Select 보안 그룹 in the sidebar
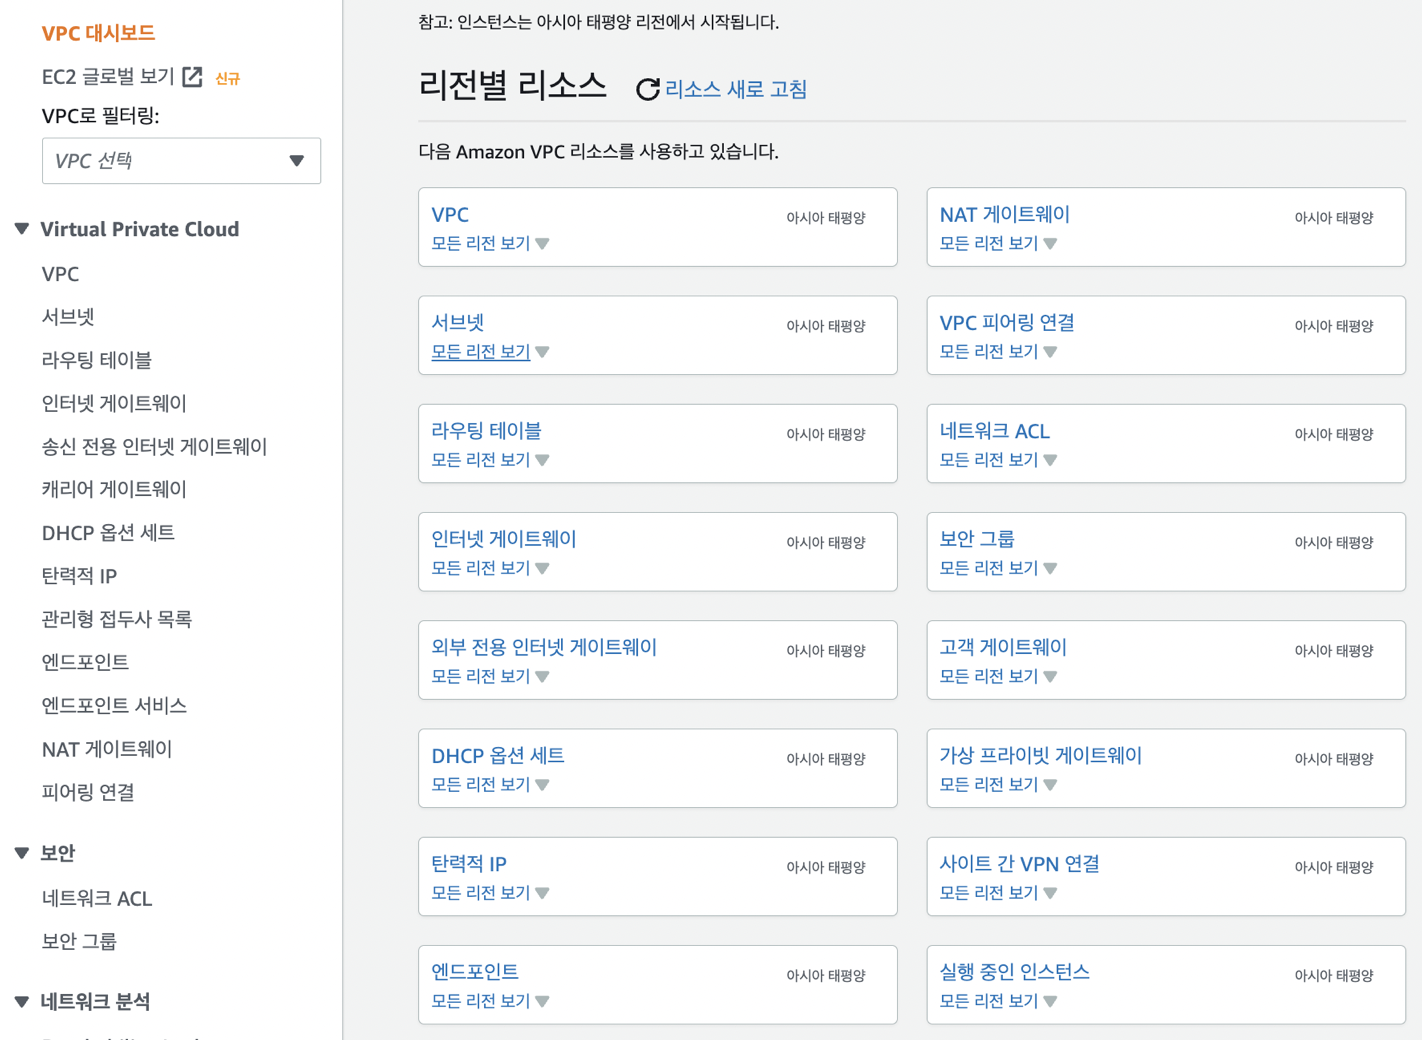 79,941
